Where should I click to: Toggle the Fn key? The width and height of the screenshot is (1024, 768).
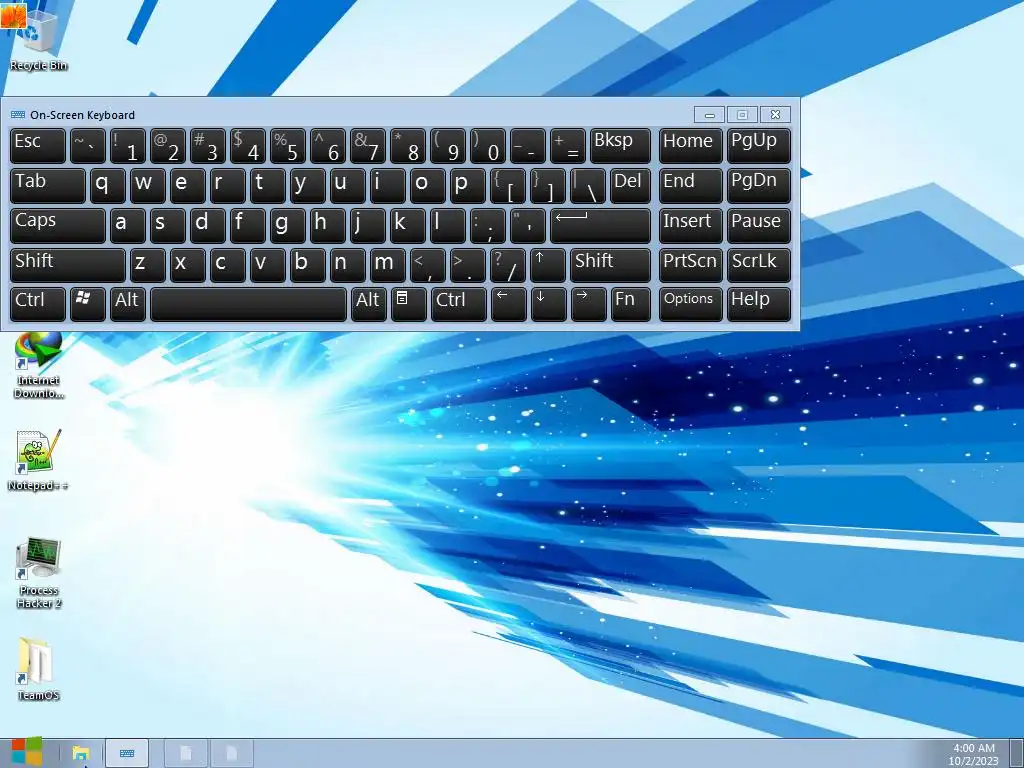[x=630, y=304]
